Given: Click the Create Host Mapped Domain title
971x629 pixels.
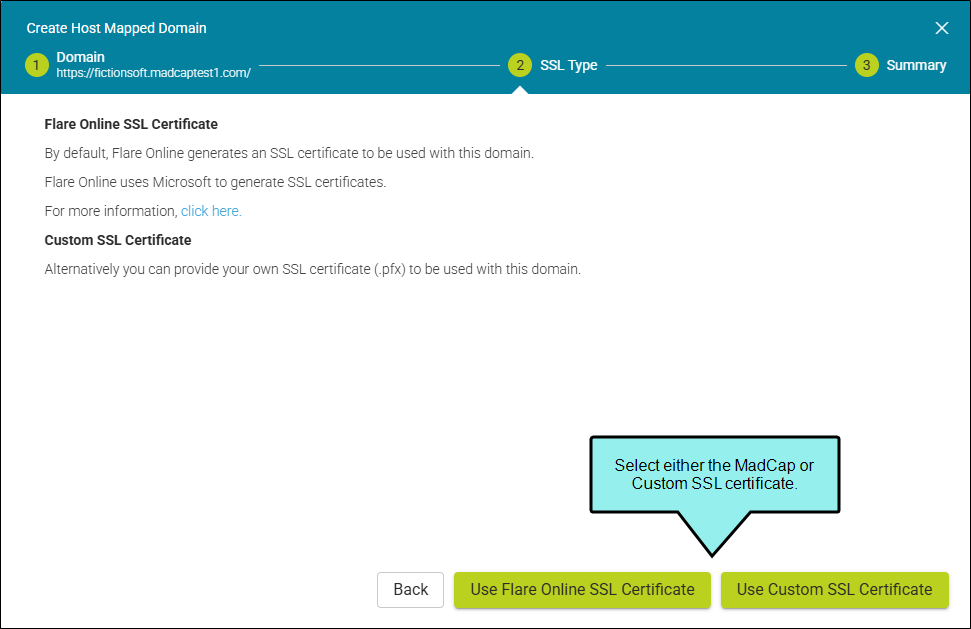Looking at the screenshot, I should click(x=116, y=29).
